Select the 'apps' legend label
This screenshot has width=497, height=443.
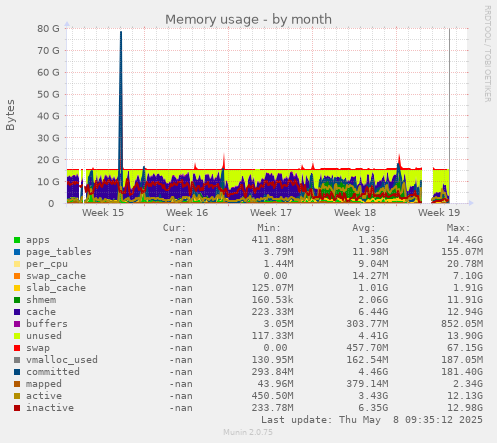pyautogui.click(x=38, y=240)
